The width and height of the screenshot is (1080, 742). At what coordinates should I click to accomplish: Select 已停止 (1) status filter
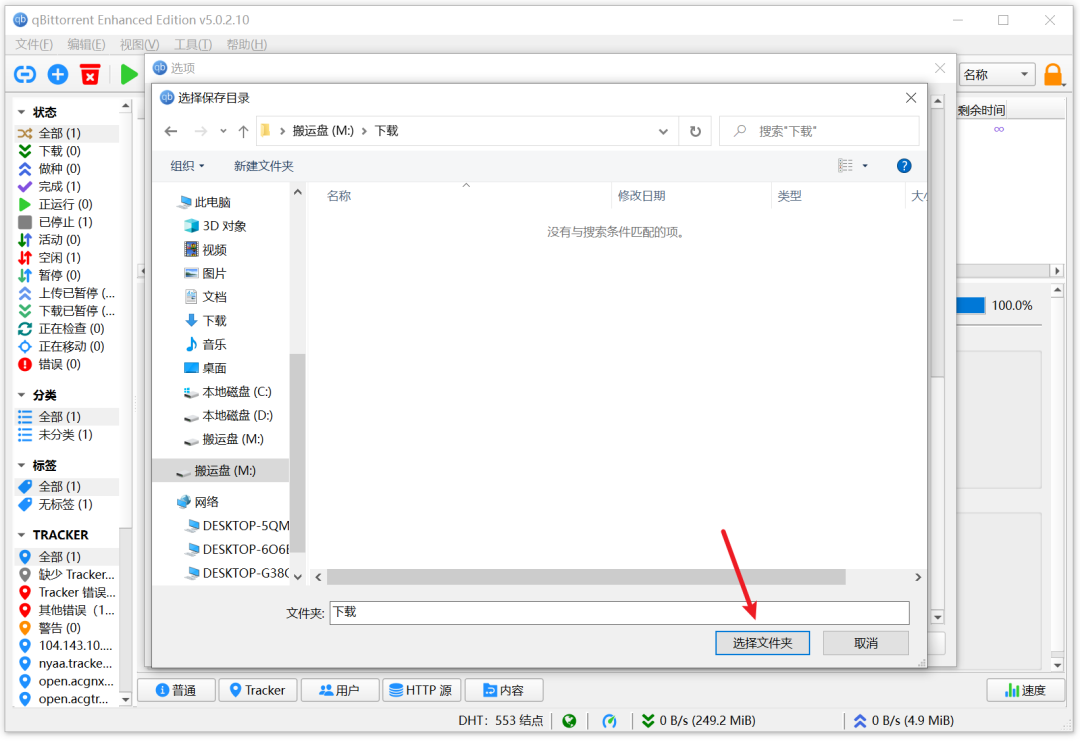[x=65, y=222]
